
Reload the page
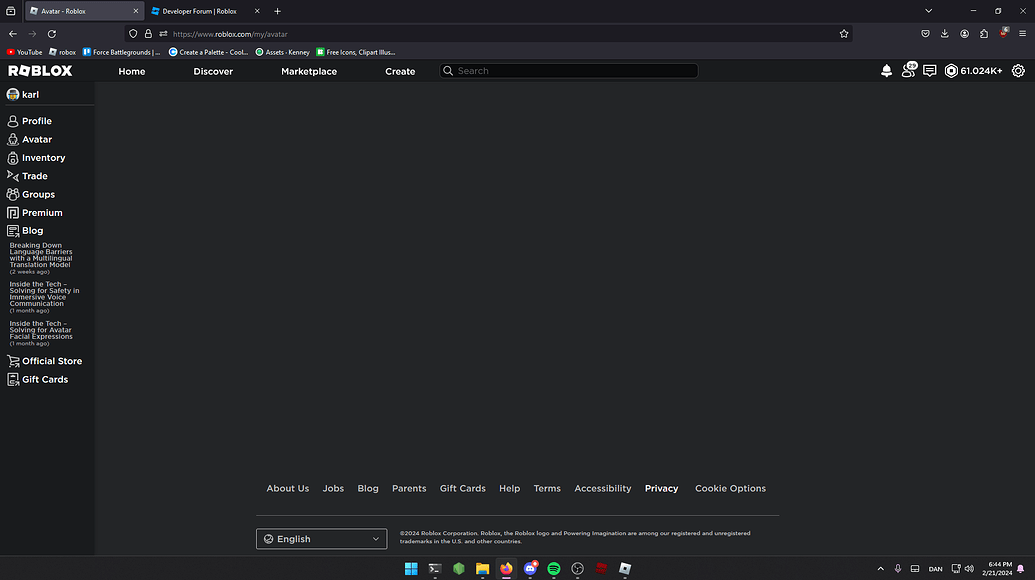[x=51, y=34]
